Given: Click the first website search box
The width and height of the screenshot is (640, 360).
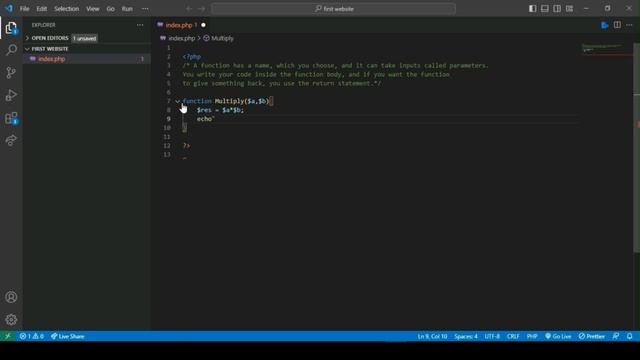Looking at the screenshot, I should pos(334,9).
